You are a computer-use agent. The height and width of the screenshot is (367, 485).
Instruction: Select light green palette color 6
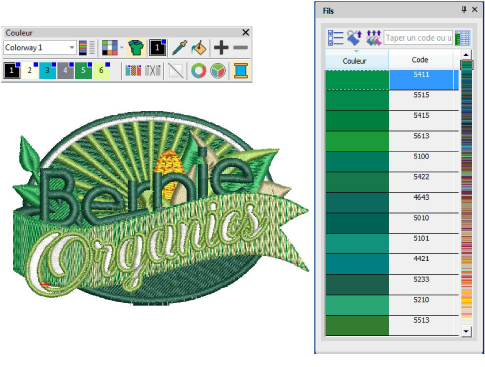pyautogui.click(x=101, y=70)
